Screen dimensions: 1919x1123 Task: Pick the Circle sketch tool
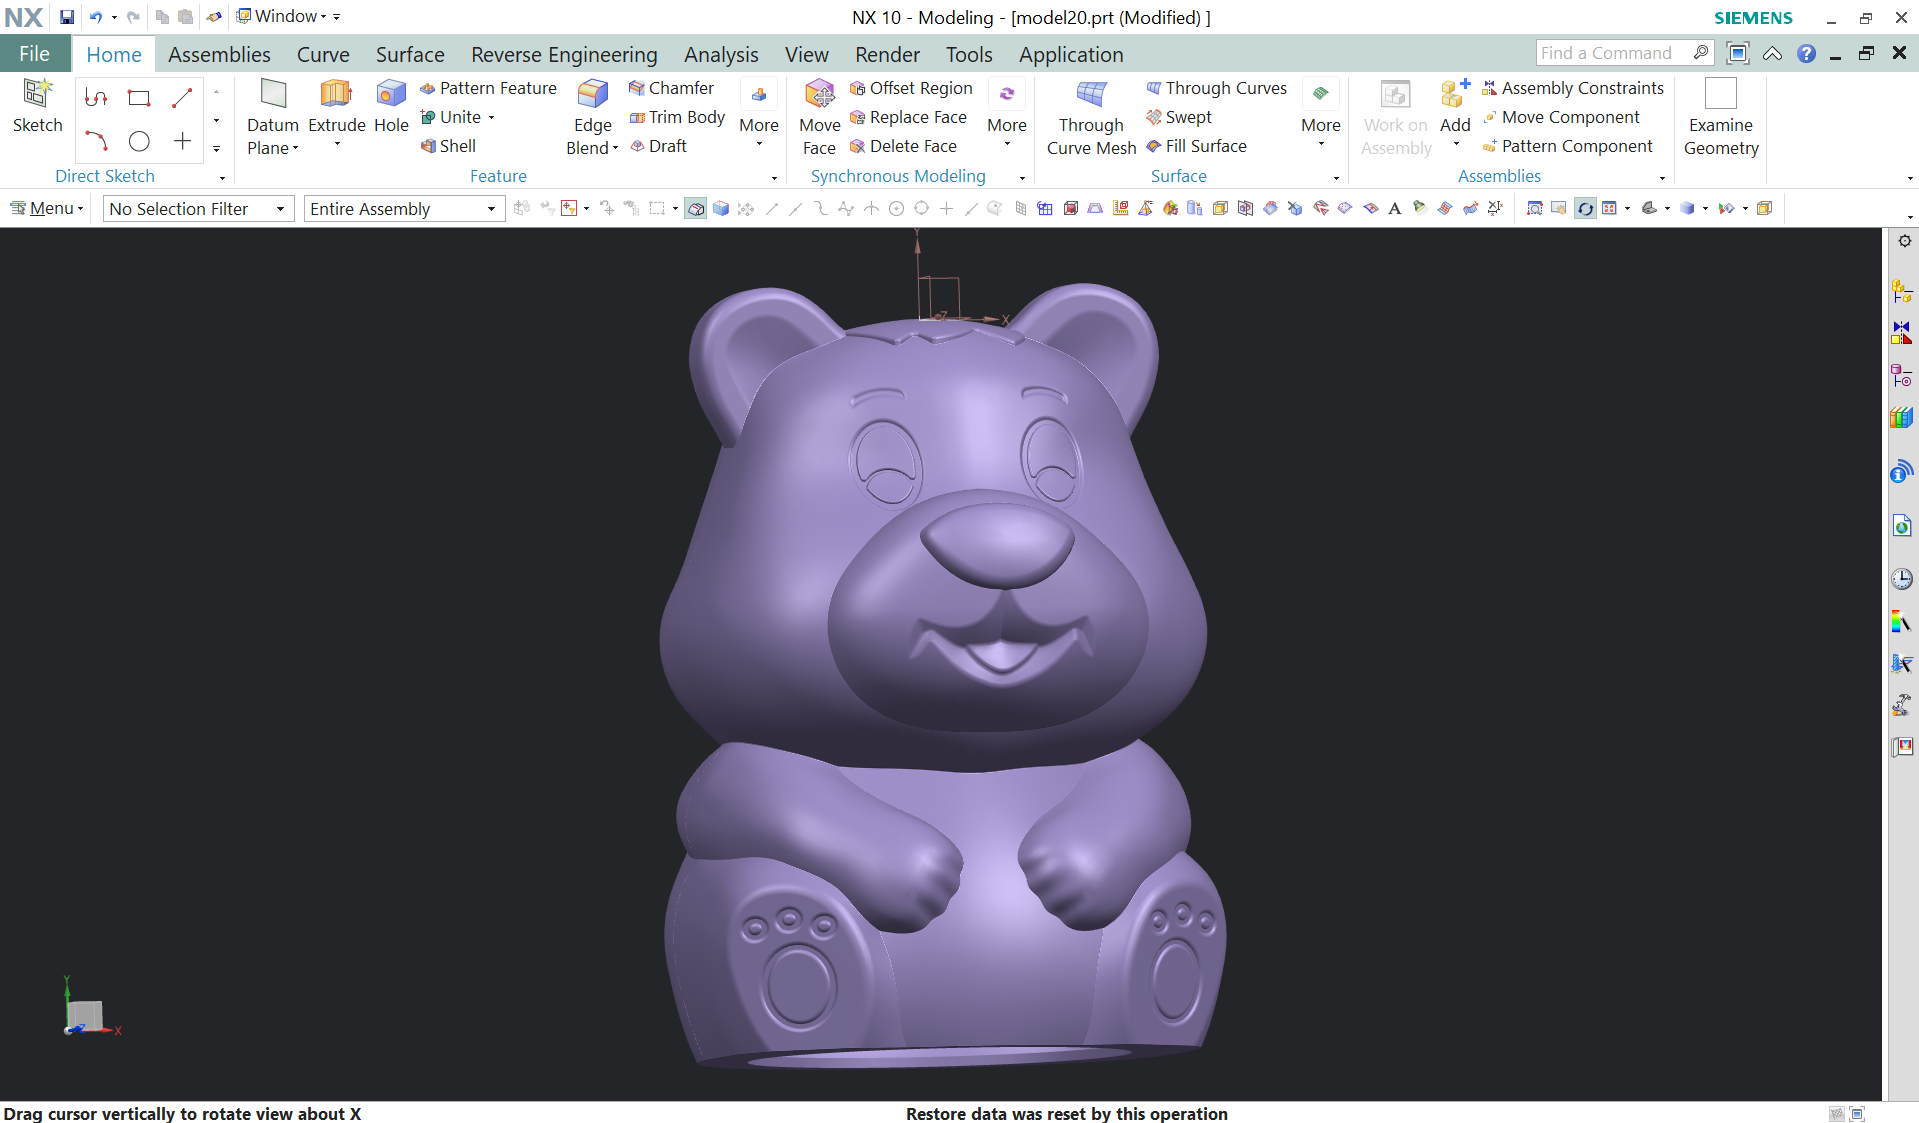pos(139,142)
